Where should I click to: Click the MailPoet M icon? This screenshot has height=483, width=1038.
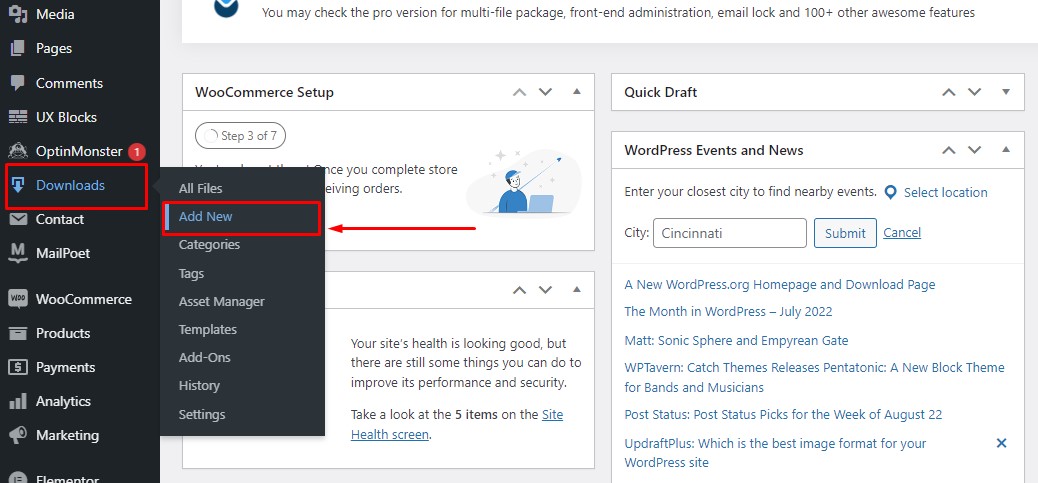click(x=18, y=253)
